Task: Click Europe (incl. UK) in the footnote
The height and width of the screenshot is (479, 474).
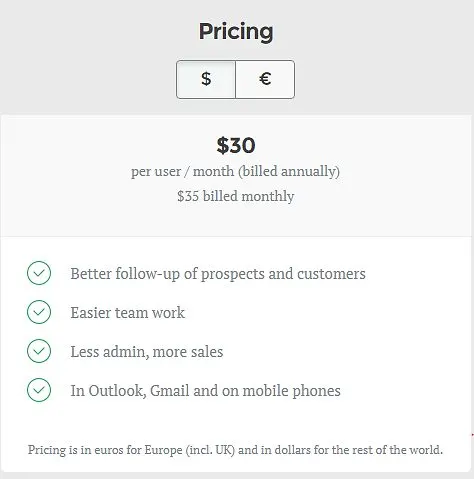Action: click(x=190, y=450)
